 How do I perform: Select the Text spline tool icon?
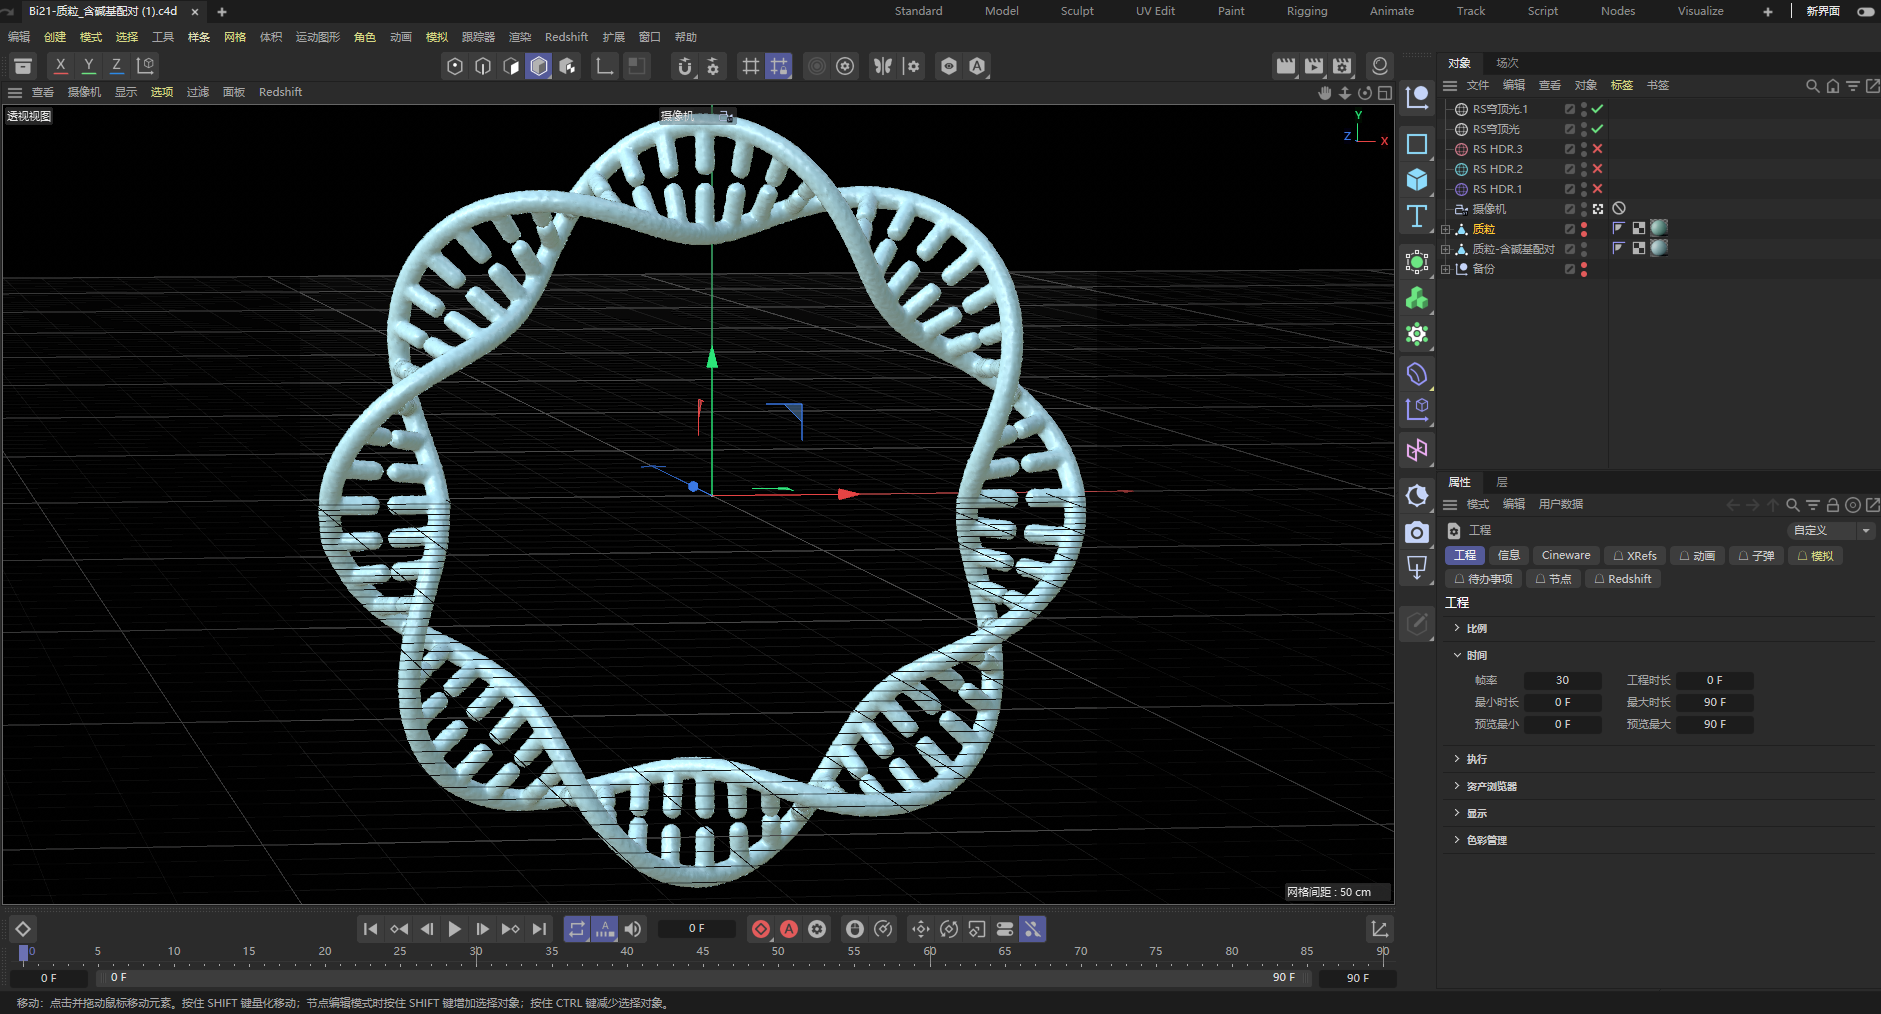click(x=1417, y=216)
